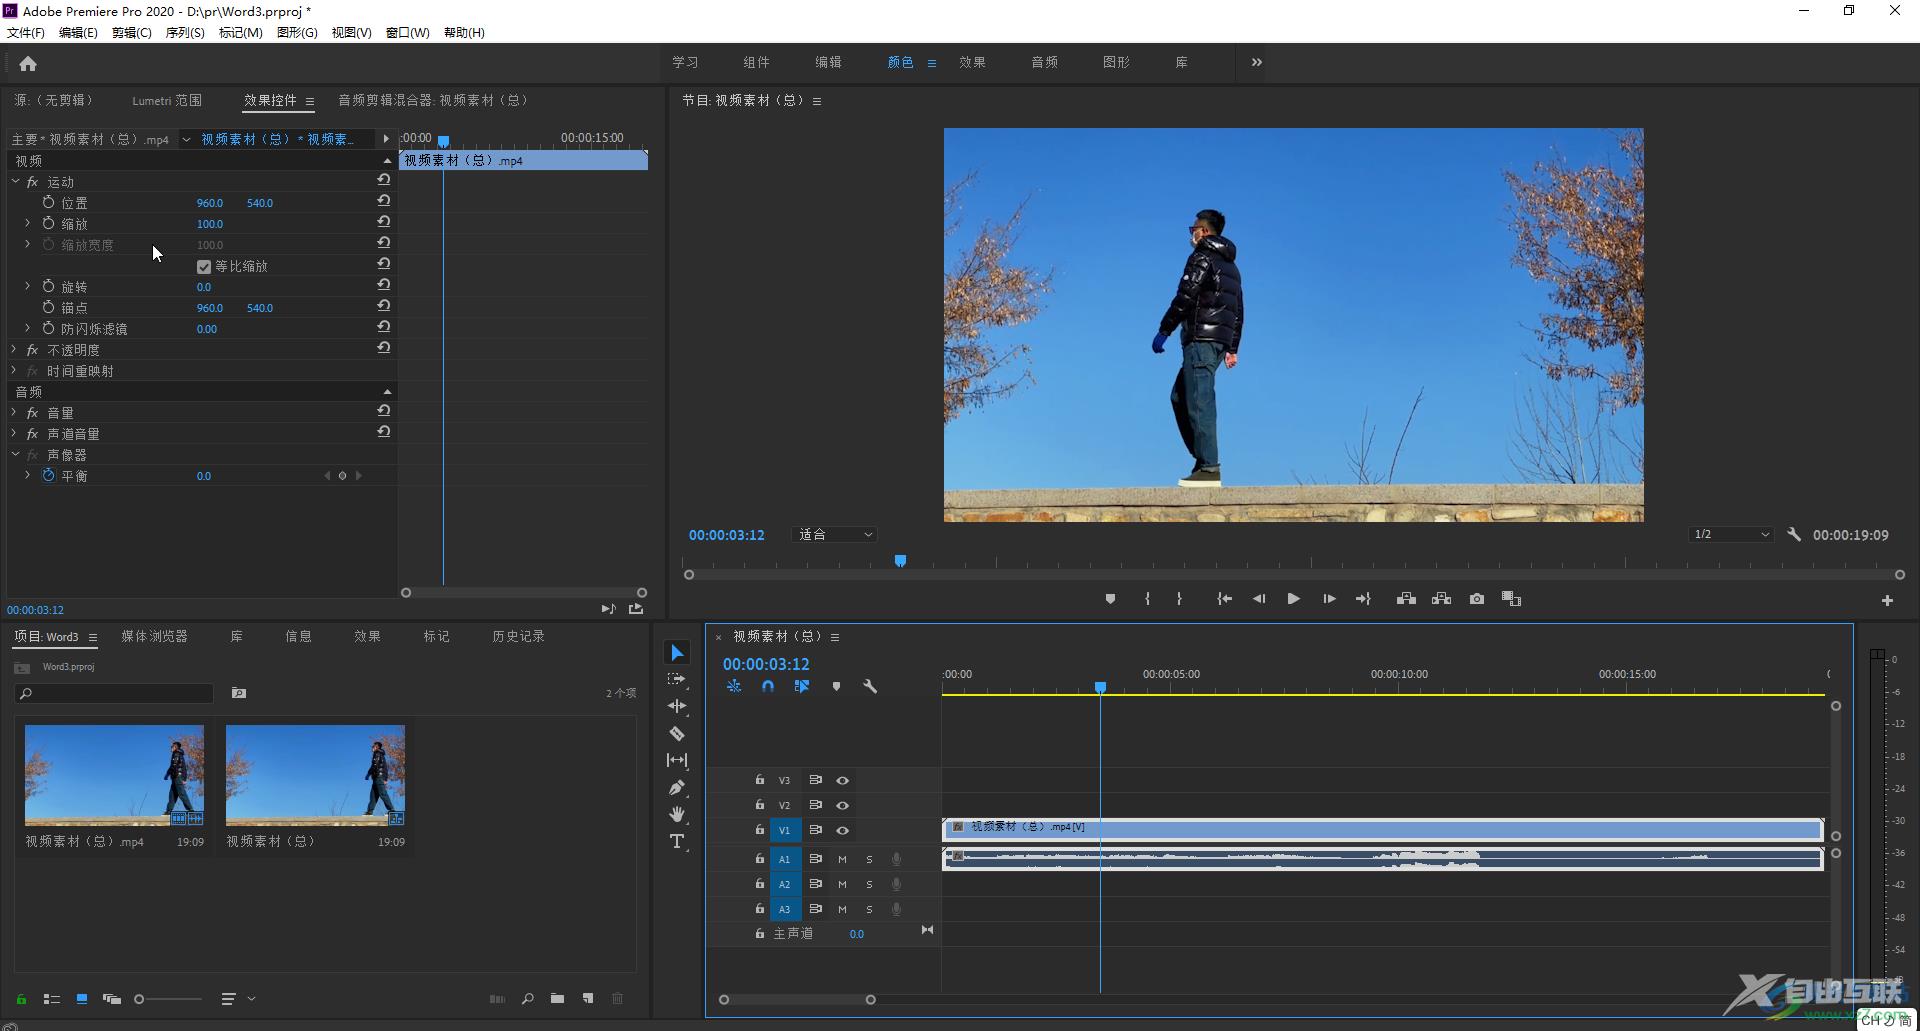Open the button editor plus icon

[1887, 600]
